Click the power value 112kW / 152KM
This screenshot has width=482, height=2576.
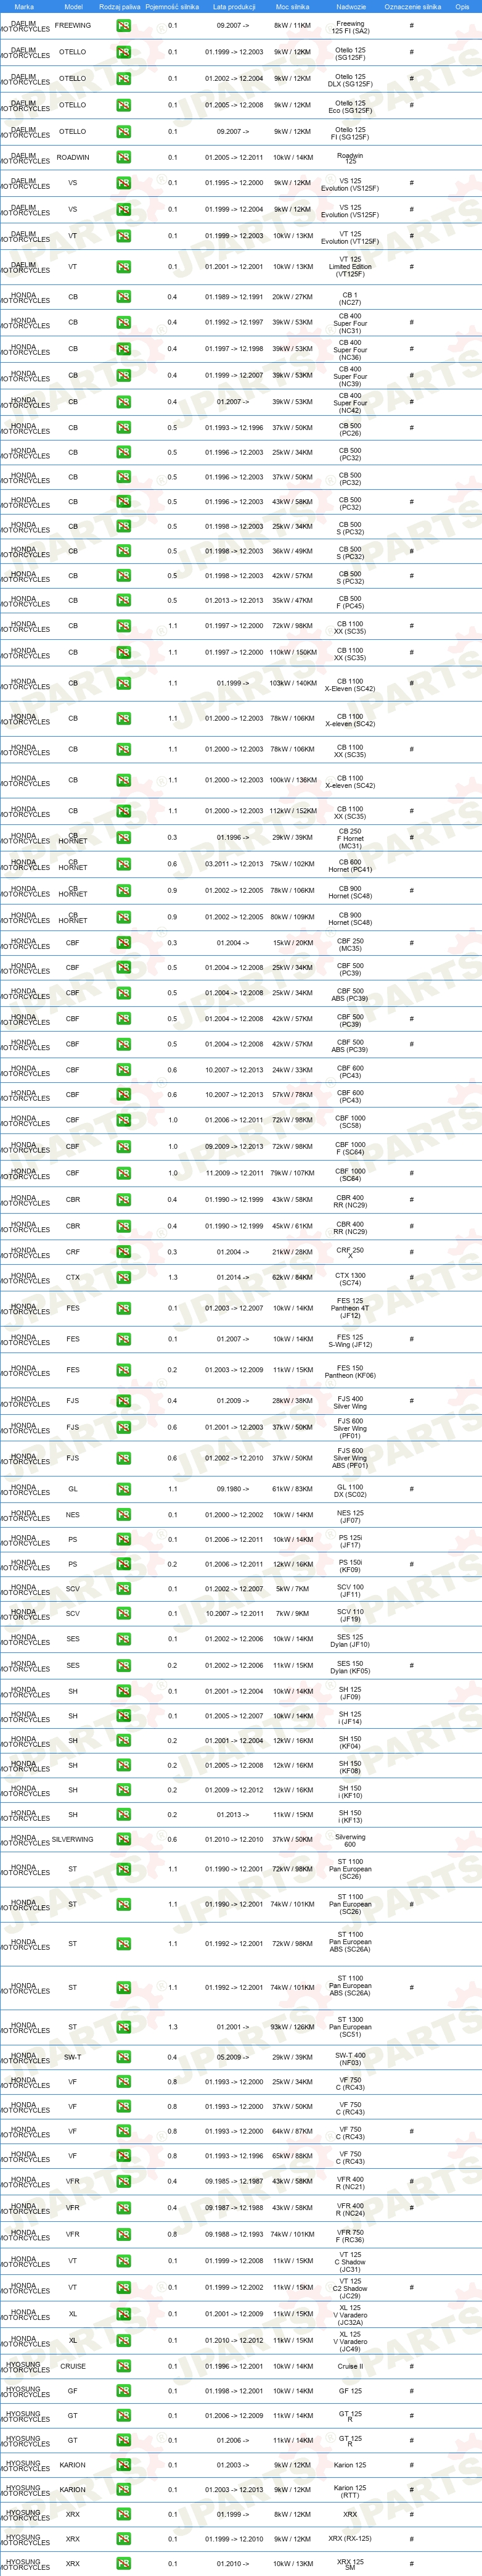(x=293, y=811)
